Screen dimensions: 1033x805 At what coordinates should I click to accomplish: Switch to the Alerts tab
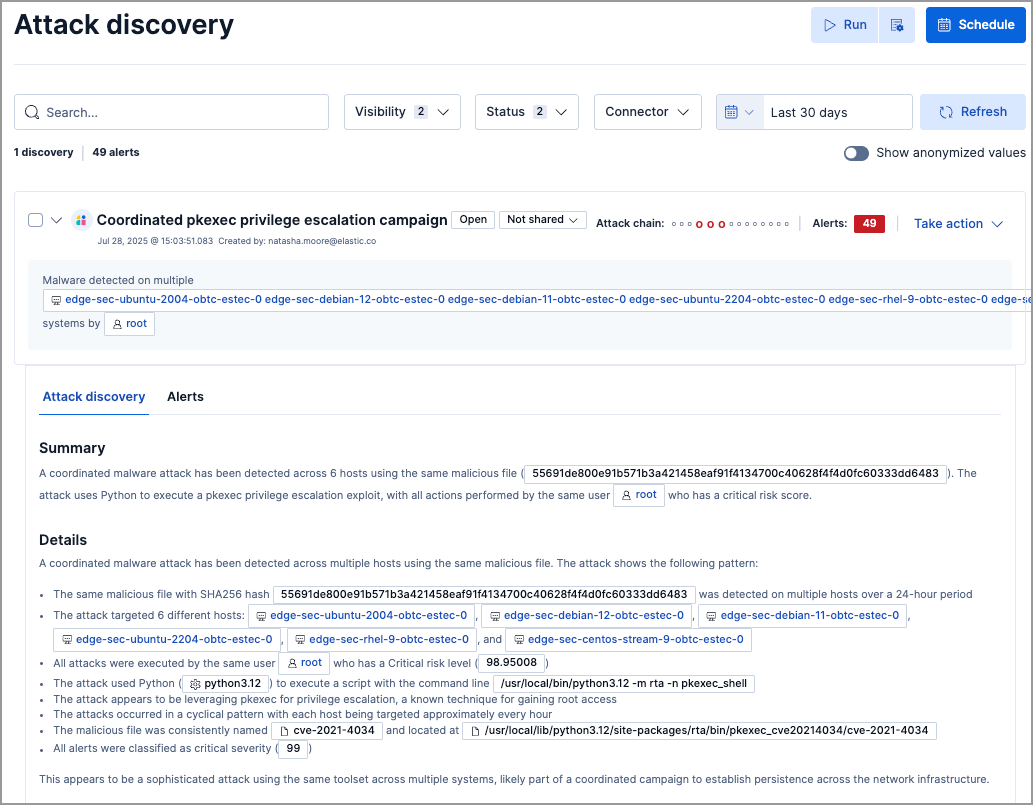pyautogui.click(x=185, y=396)
